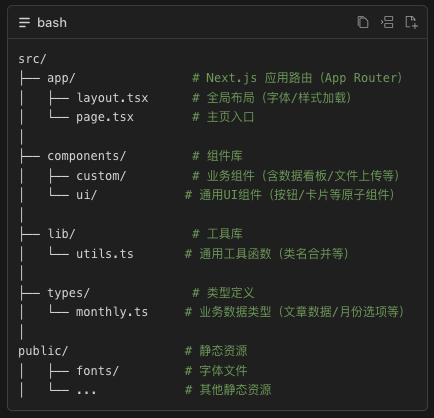Click the '全局布局 (字体/样式加载)' comment
Image resolution: width=434 pixels, height=418 pixels.
point(272,98)
